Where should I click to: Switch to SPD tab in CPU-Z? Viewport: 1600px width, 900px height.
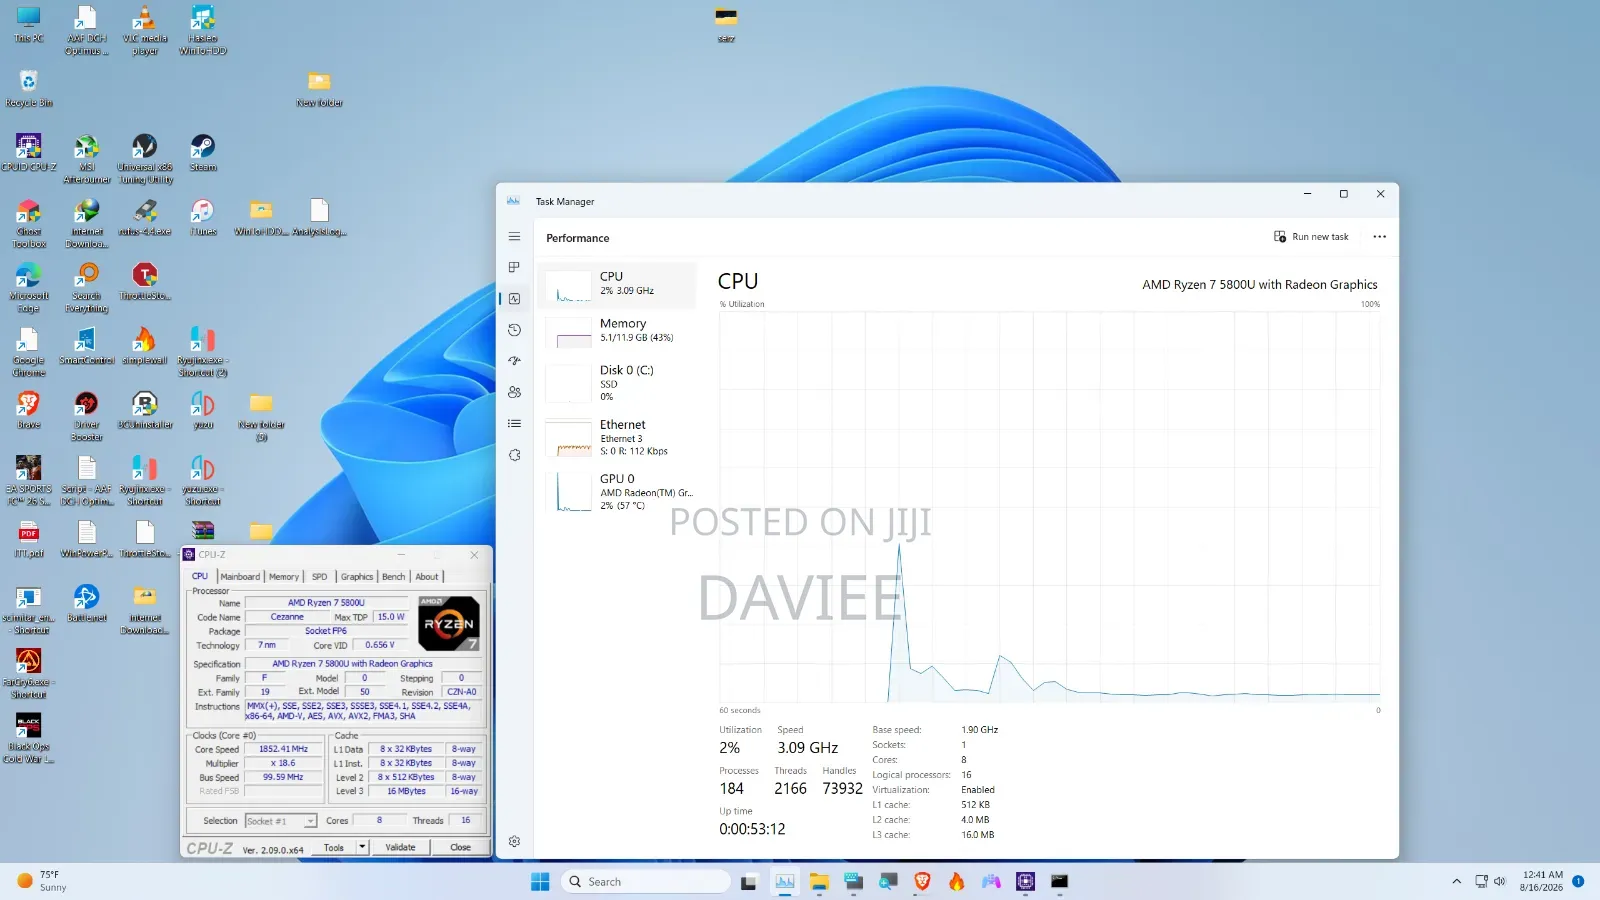tap(319, 577)
